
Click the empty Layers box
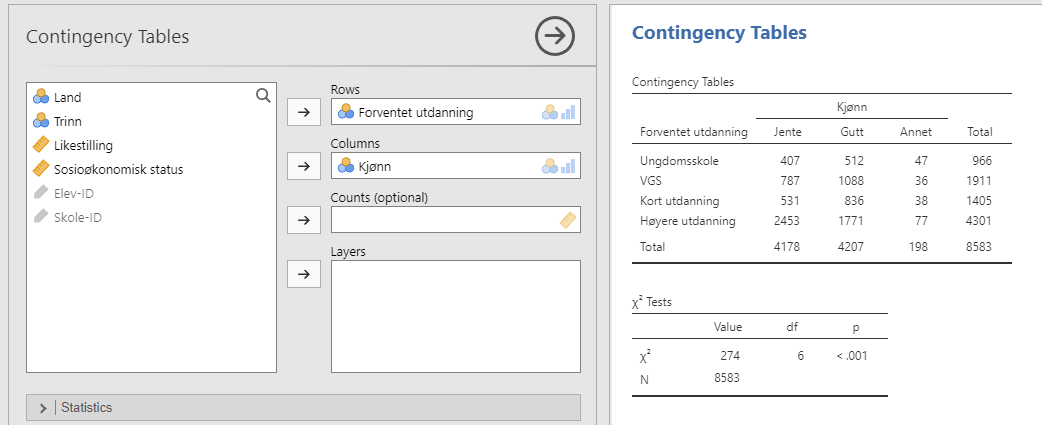pyautogui.click(x=455, y=315)
